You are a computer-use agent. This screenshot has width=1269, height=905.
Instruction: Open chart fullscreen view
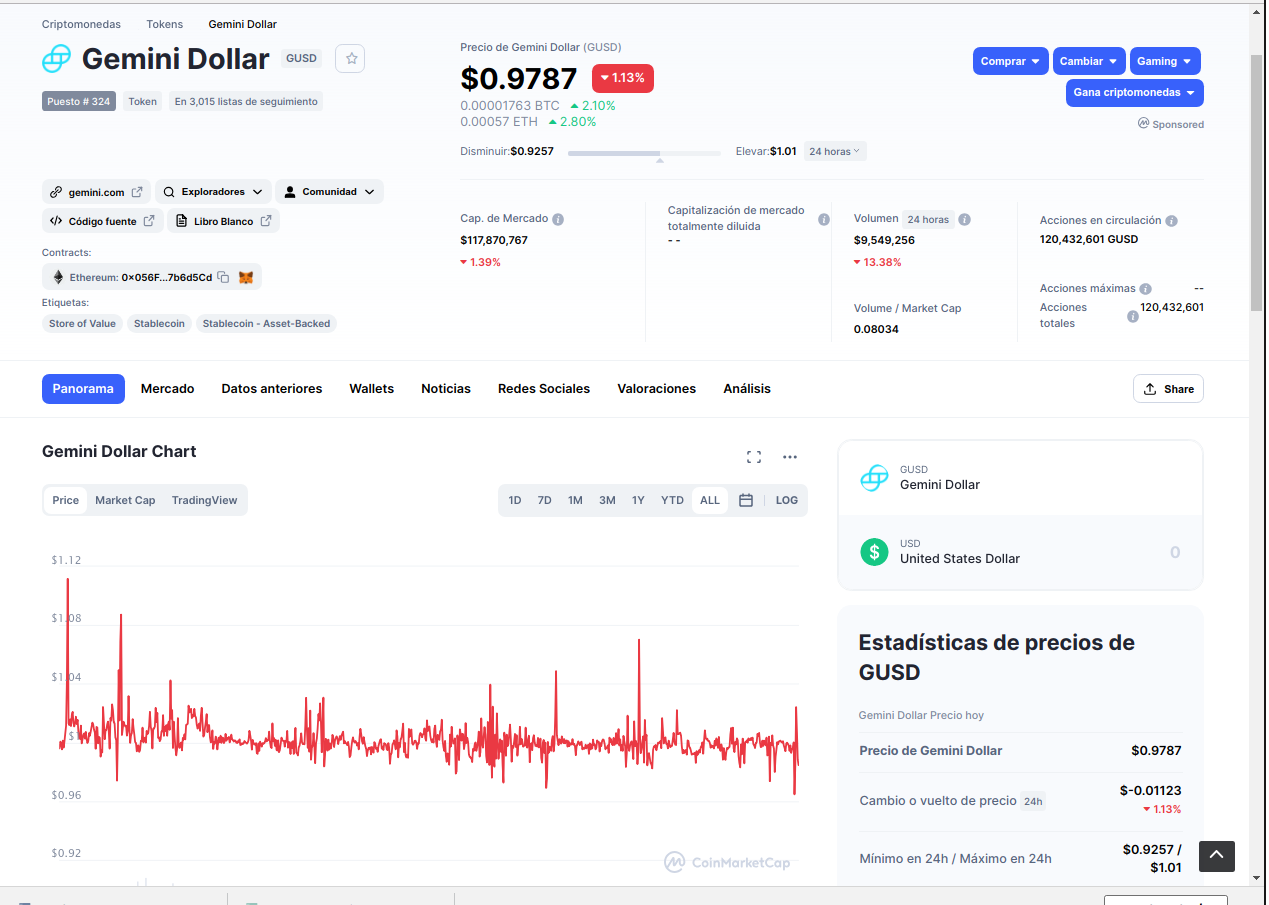[x=754, y=457]
